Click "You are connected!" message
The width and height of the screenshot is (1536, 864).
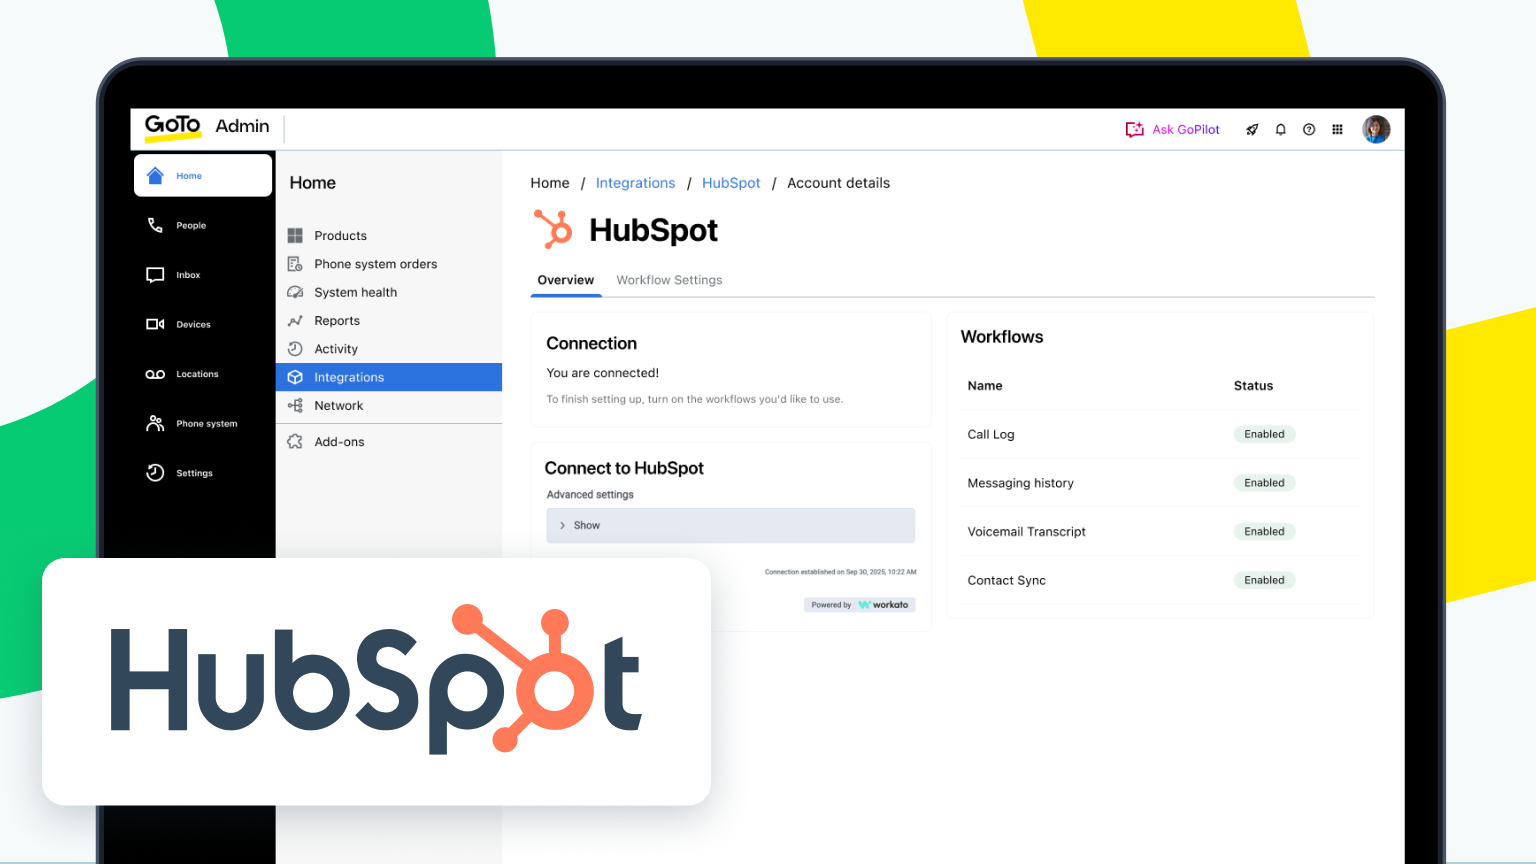[x=603, y=373]
